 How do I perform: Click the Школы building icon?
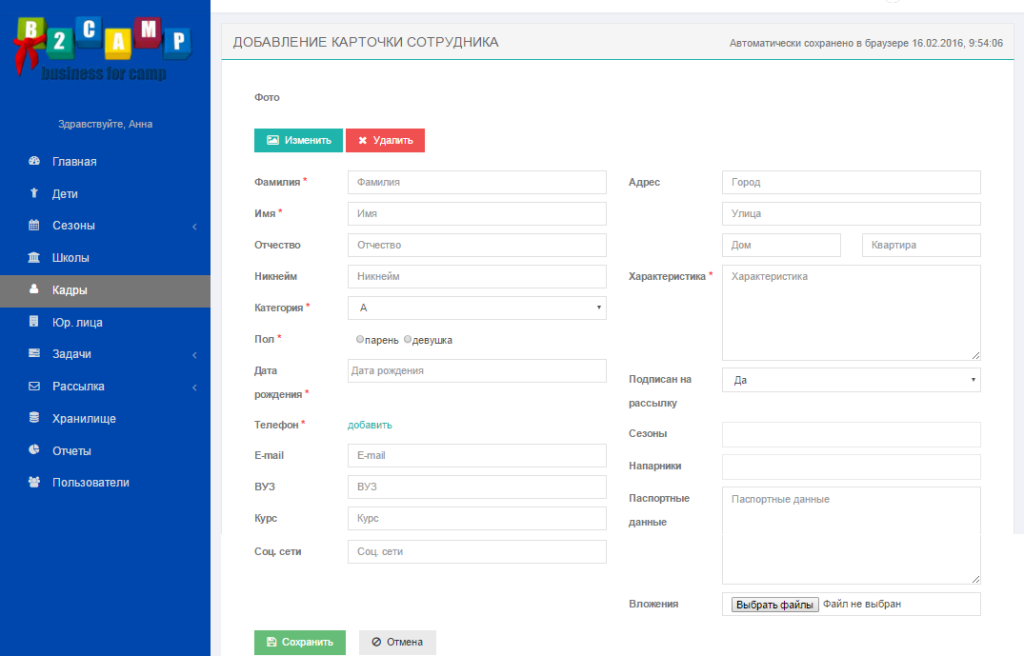pos(34,257)
